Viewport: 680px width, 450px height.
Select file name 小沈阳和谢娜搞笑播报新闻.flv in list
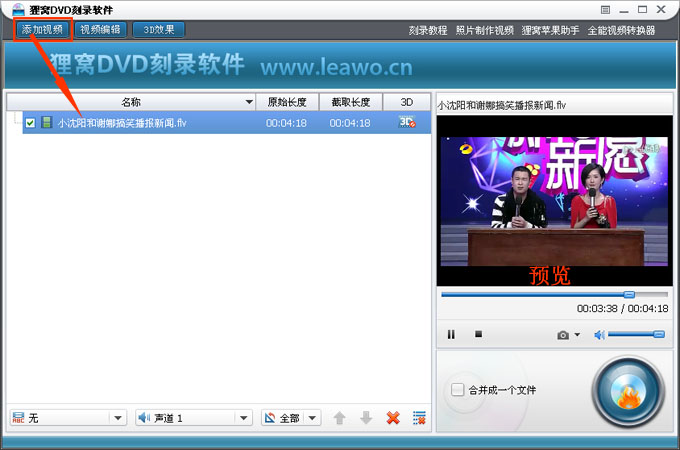pos(122,123)
